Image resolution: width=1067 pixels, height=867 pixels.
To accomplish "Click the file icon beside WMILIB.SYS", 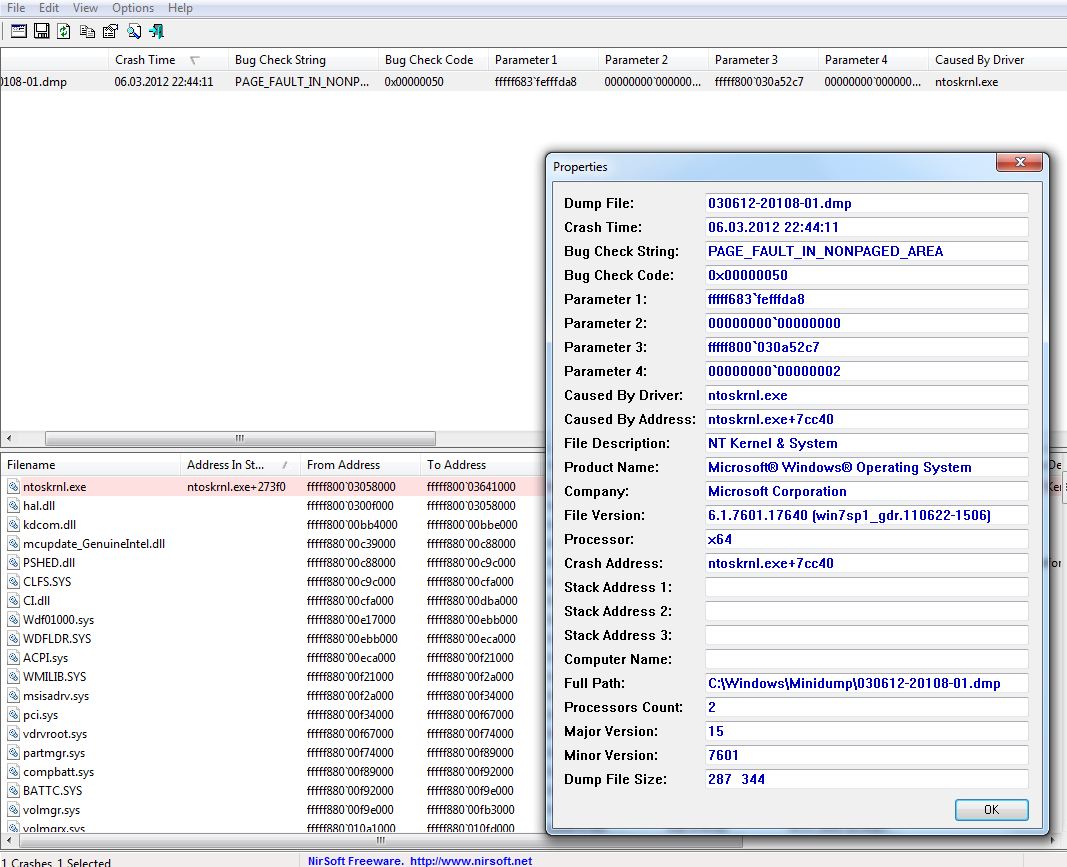I will click(x=13, y=677).
